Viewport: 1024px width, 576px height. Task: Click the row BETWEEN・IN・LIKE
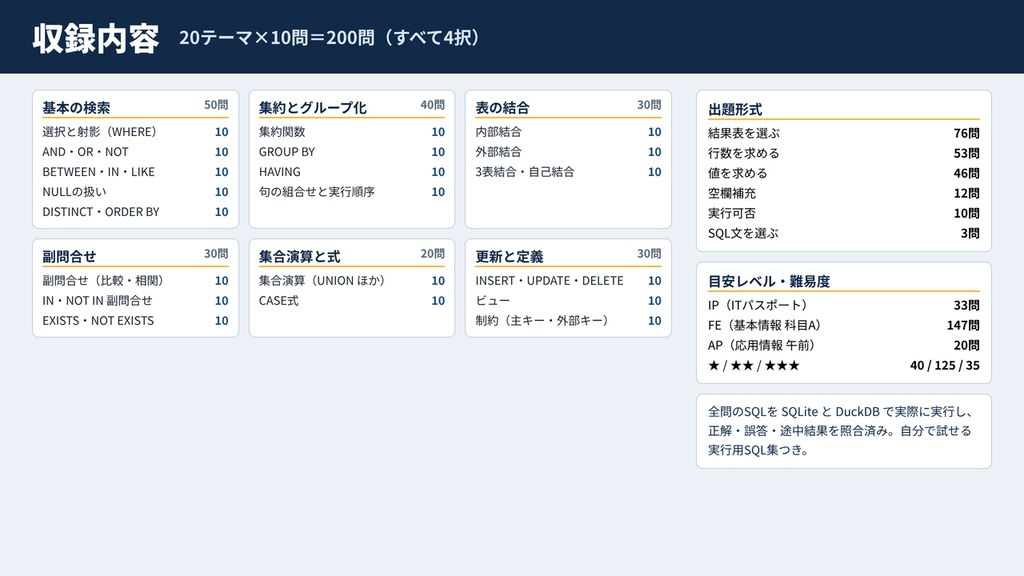[135, 172]
